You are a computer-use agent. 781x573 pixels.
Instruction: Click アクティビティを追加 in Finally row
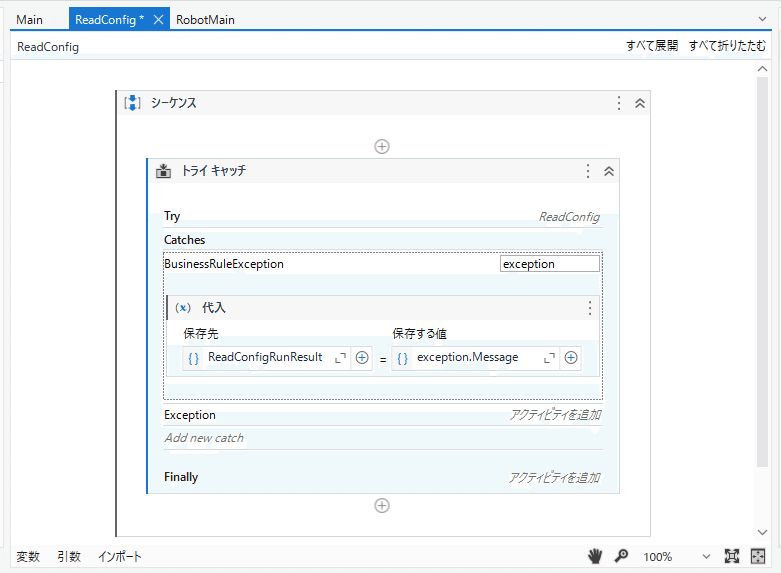554,478
